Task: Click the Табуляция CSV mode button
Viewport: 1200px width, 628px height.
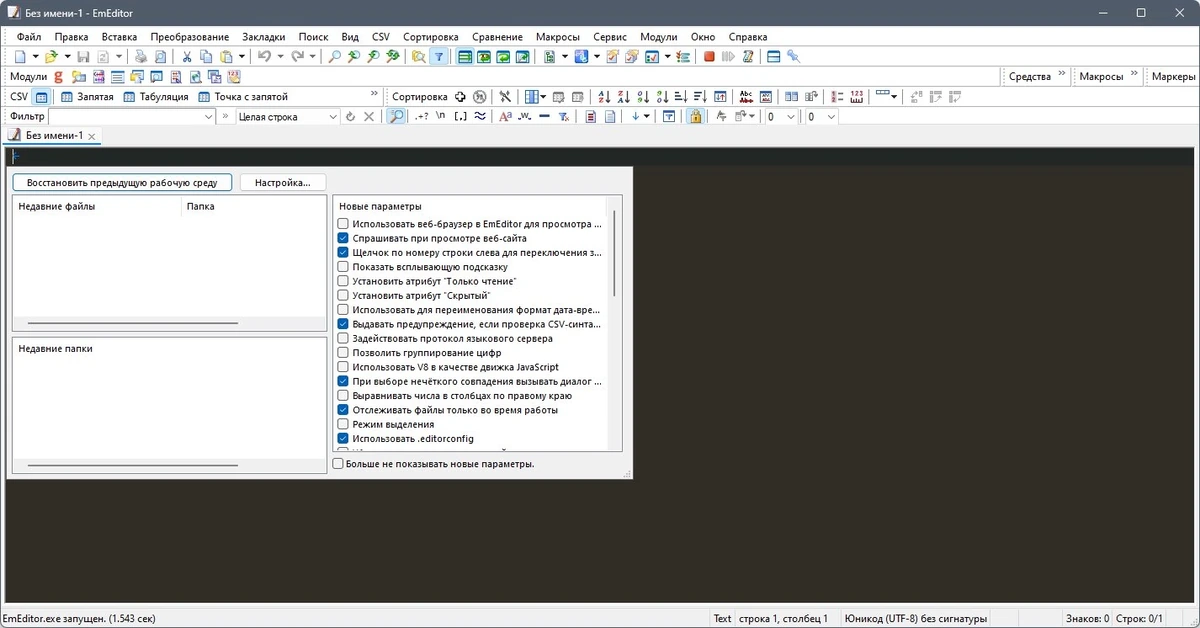Action: point(155,97)
